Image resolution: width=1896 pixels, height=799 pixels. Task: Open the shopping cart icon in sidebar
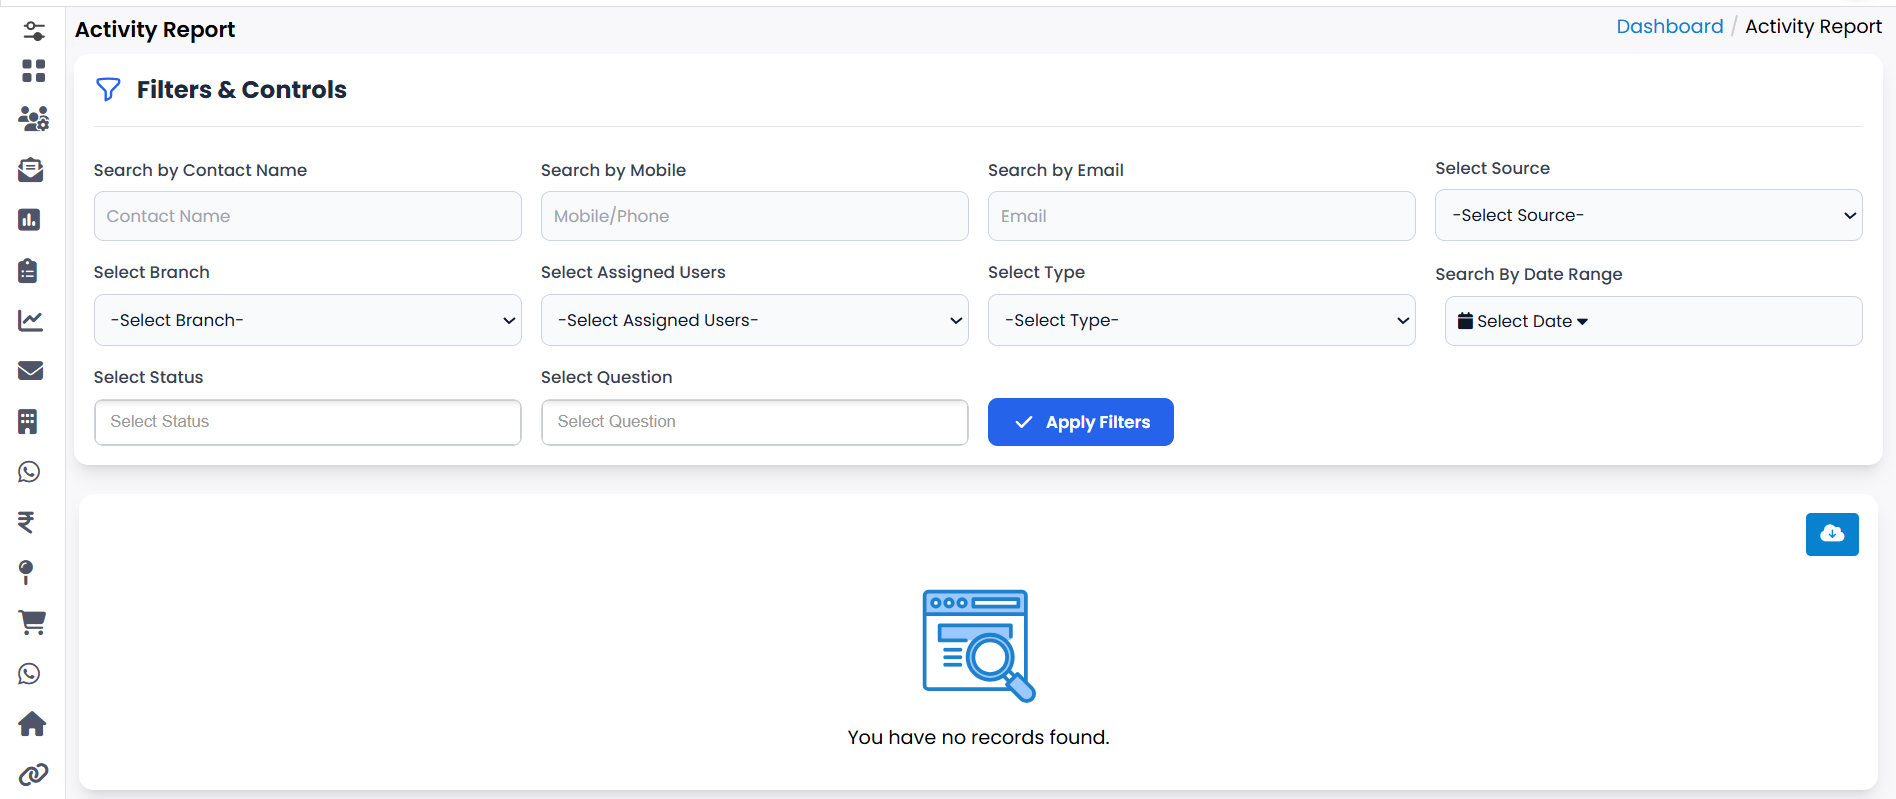point(32,623)
